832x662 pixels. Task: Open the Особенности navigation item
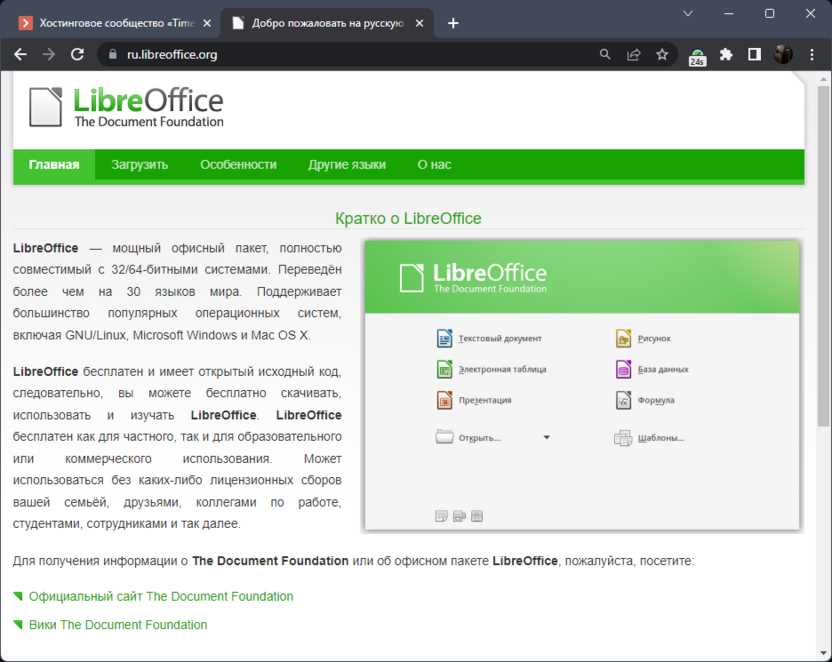(x=238, y=165)
